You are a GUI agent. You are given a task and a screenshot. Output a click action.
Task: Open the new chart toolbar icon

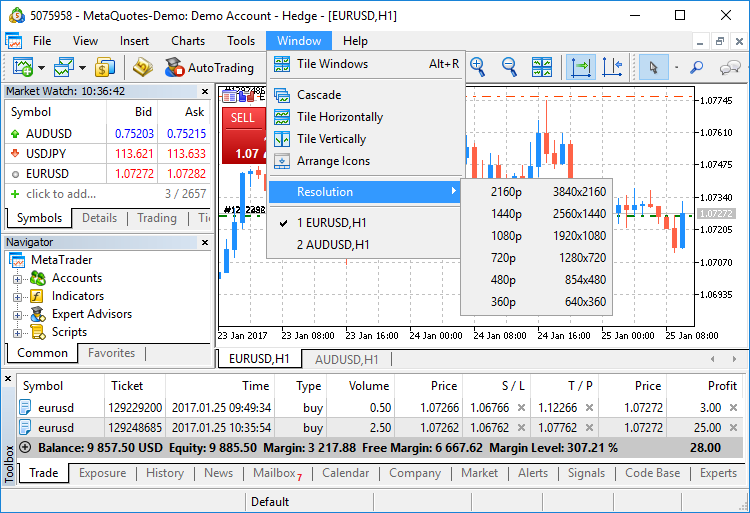(22, 68)
